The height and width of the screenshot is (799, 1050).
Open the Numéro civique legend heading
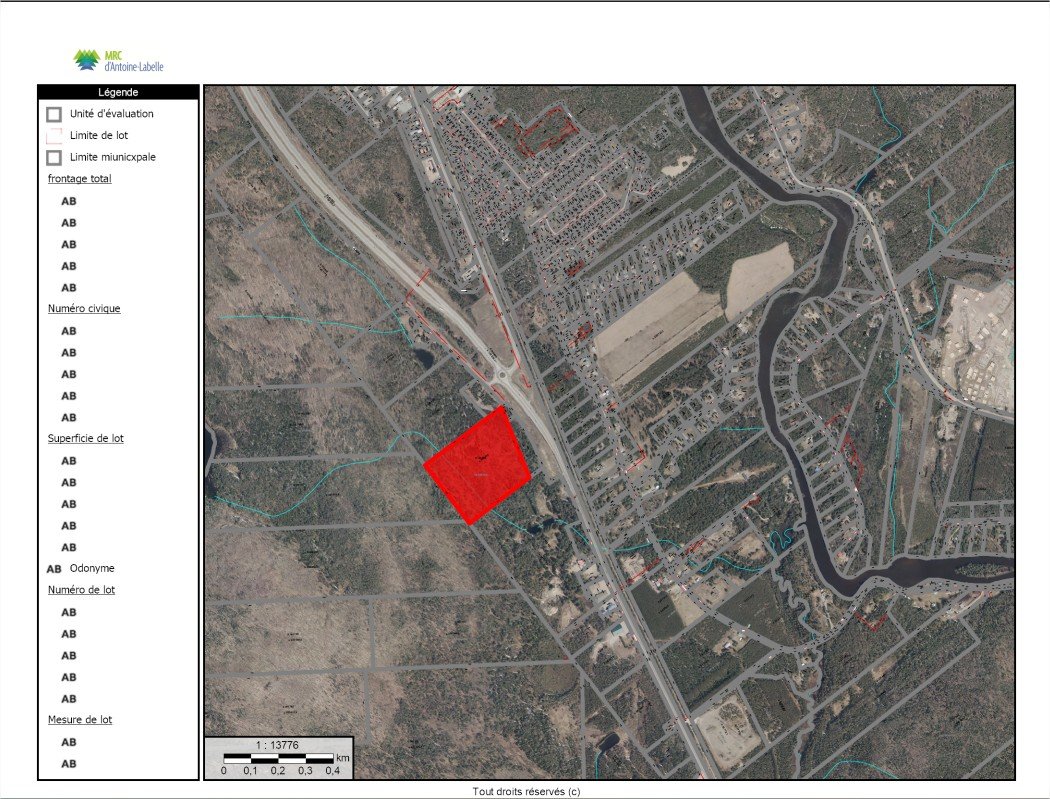pyautogui.click(x=84, y=309)
